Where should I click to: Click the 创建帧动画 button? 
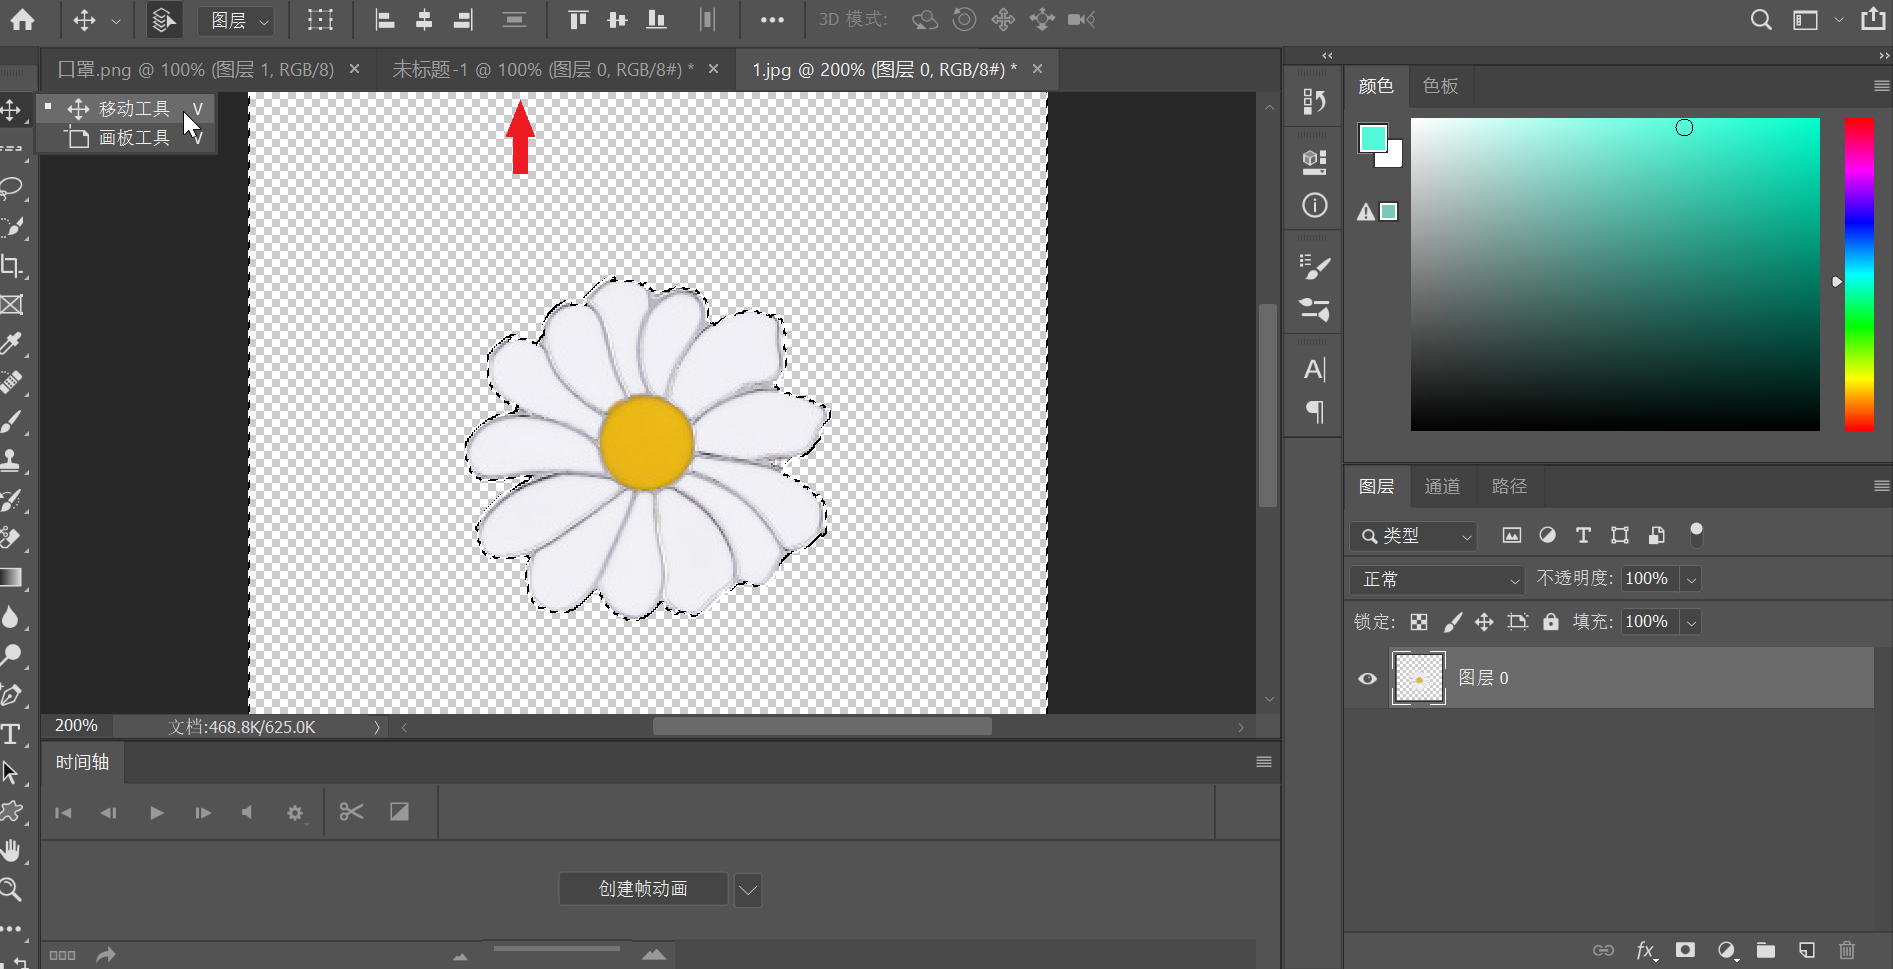(643, 889)
